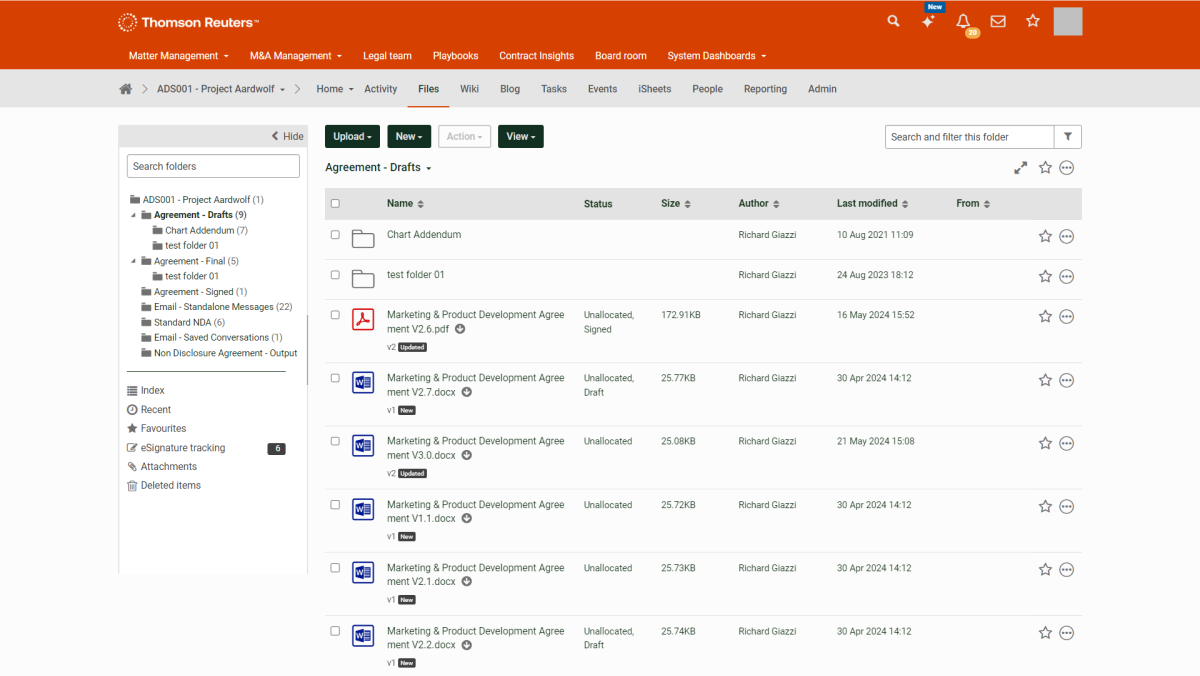Open notifications bell icon
Viewport: 1200px width, 676px height.
(x=963, y=21)
